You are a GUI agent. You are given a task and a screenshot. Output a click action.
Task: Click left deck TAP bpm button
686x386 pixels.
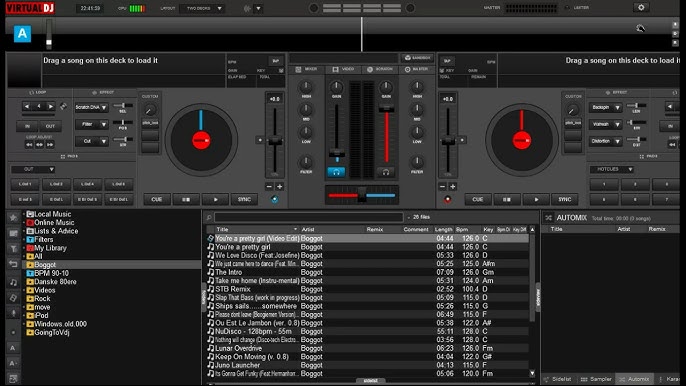(x=276, y=61)
